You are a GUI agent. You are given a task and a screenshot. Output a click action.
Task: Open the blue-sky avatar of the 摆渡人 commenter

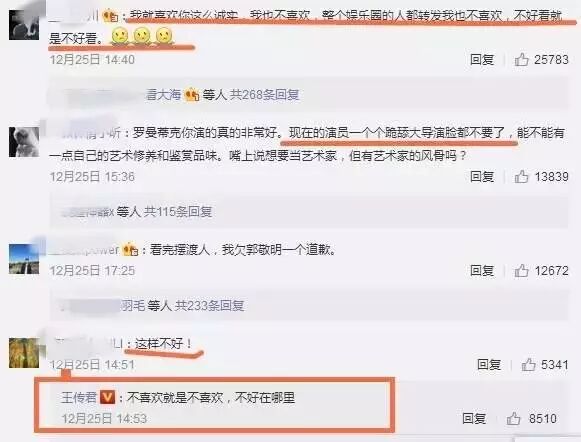(x=24, y=259)
